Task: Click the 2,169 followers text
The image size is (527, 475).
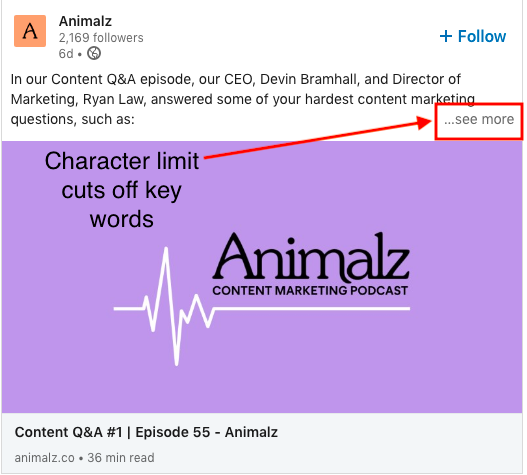Action: [x=101, y=38]
